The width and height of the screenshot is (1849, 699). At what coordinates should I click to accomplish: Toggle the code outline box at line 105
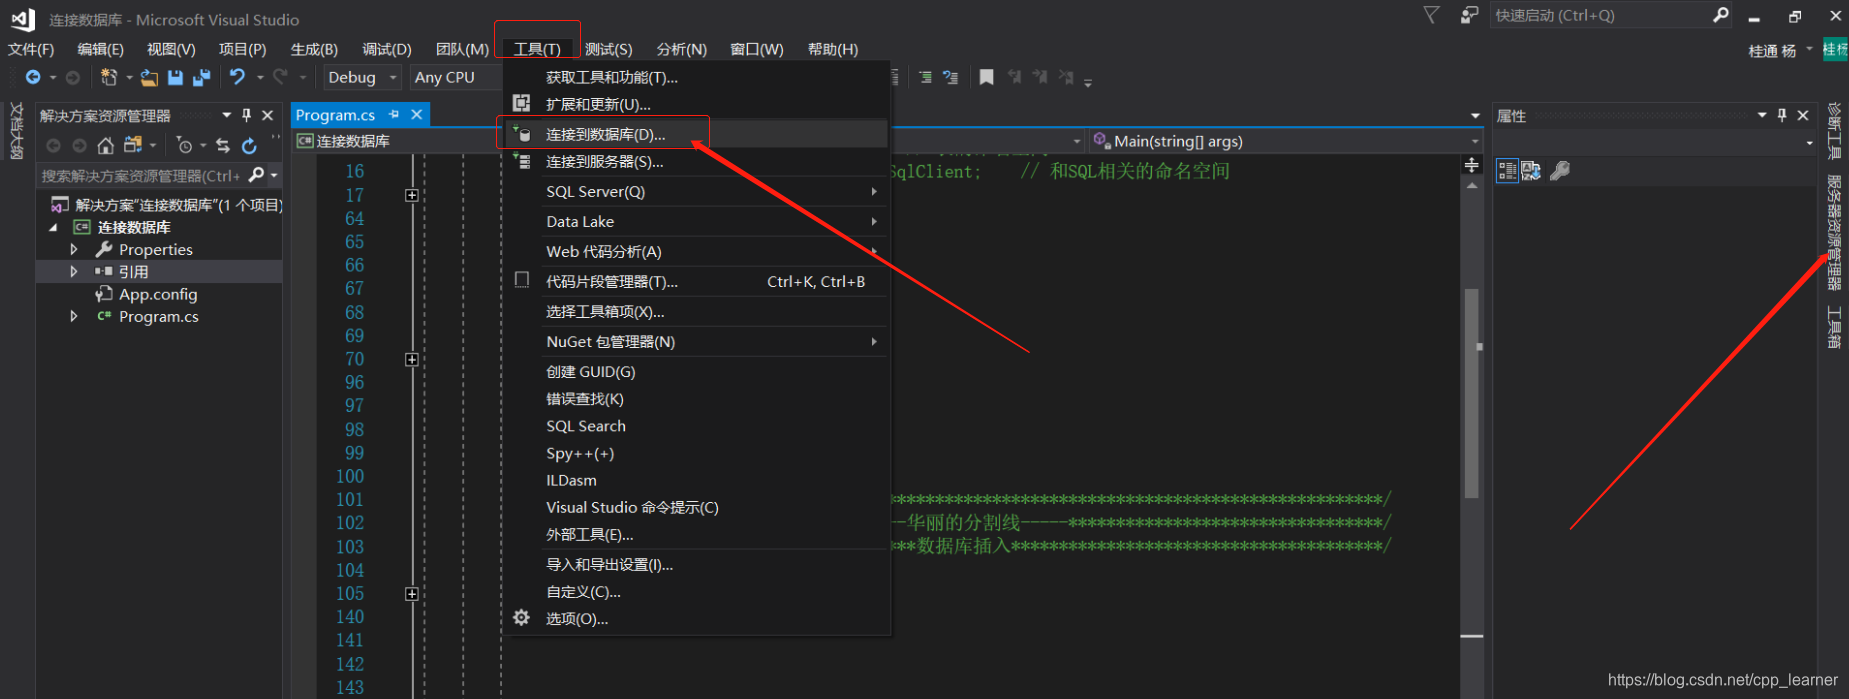[x=411, y=594]
